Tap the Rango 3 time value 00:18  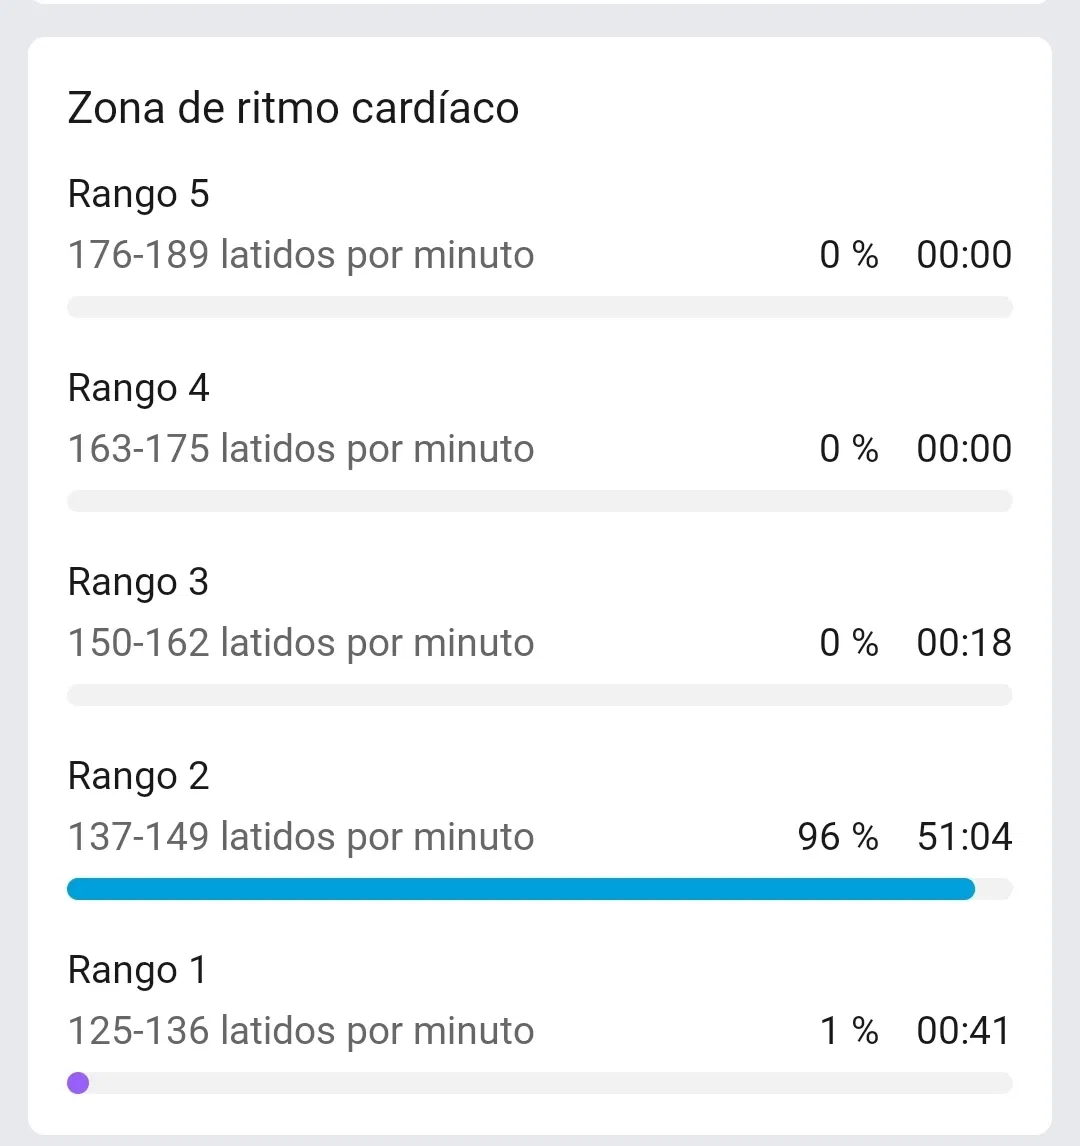(964, 643)
